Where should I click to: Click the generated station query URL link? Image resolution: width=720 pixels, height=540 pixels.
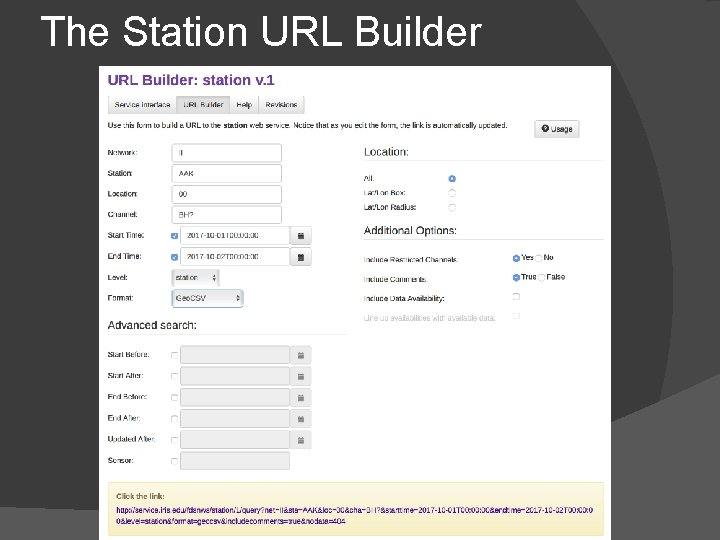354,515
